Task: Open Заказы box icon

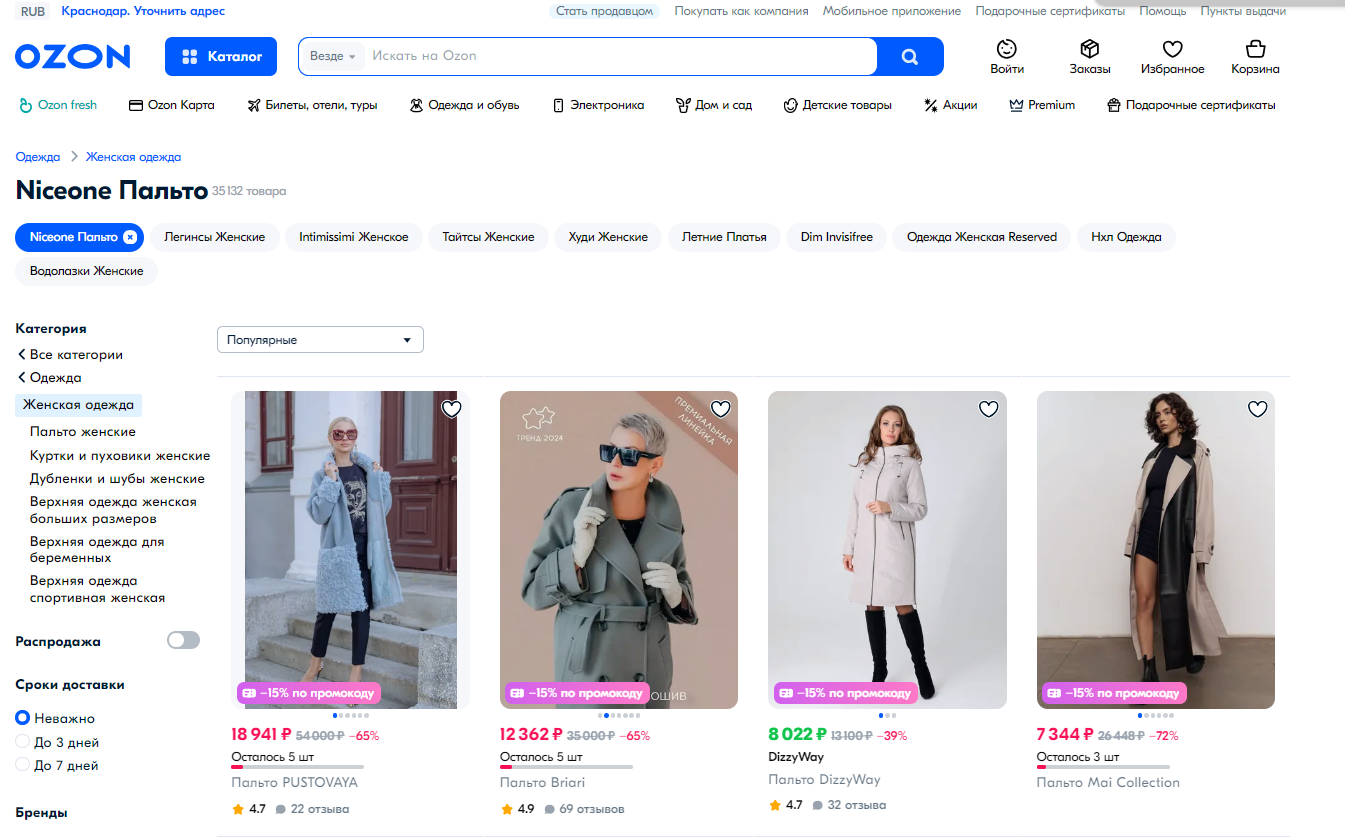Action: coord(1090,49)
